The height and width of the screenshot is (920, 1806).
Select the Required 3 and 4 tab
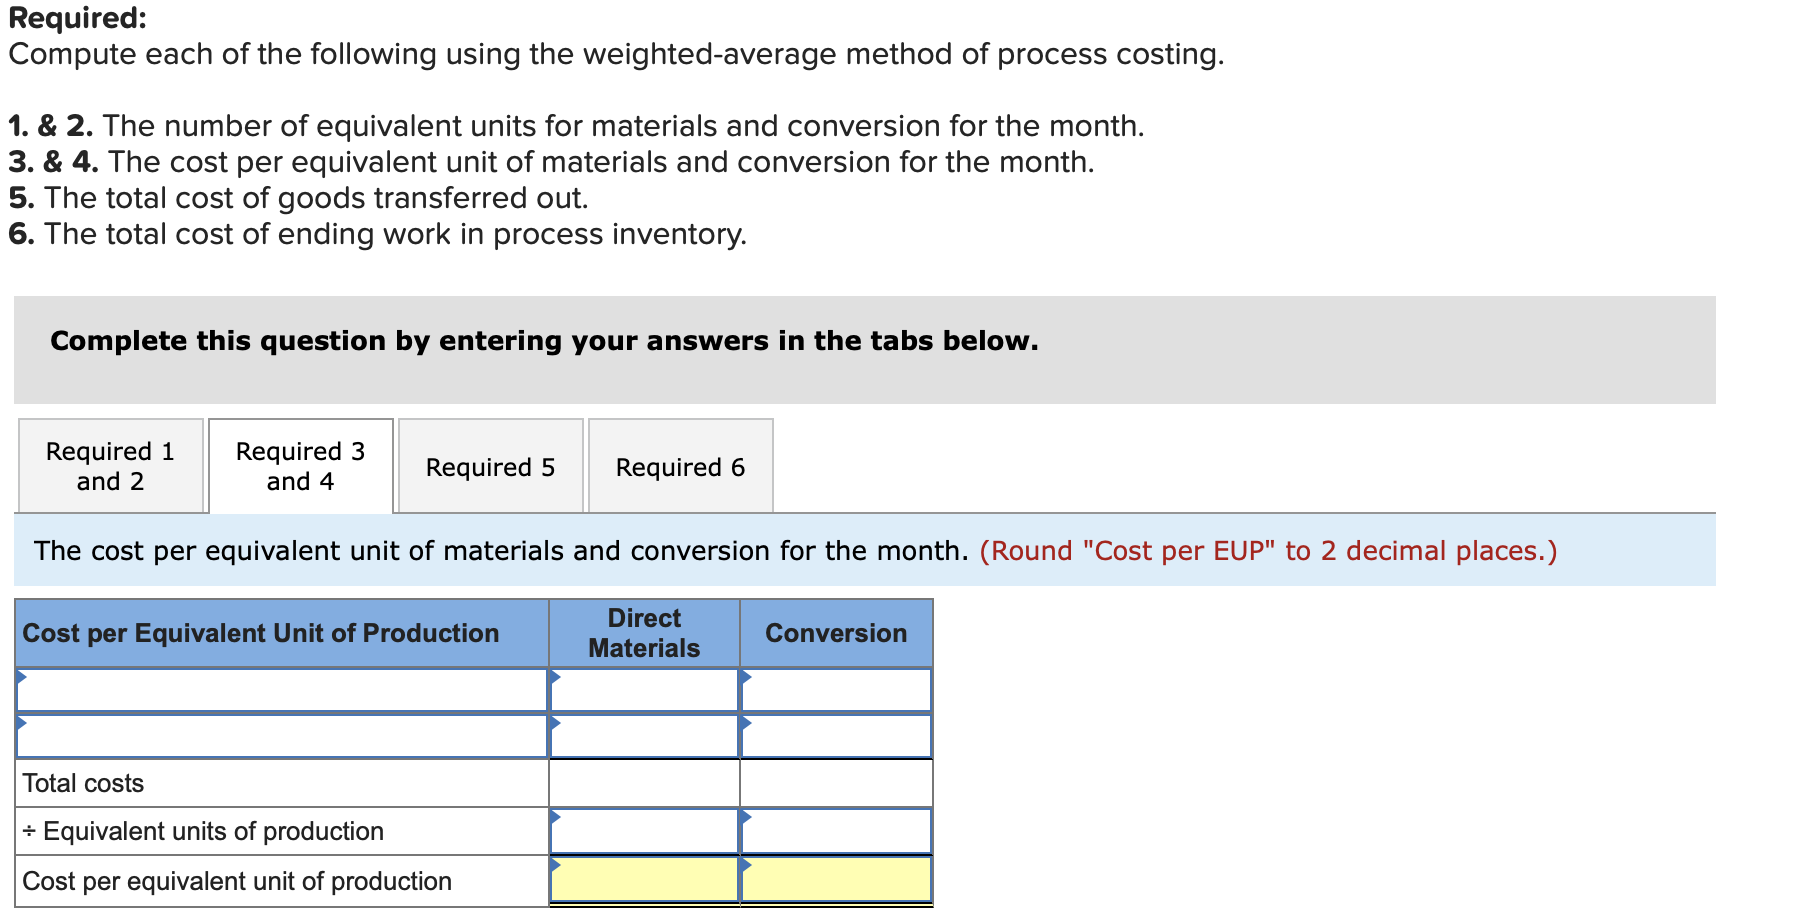pyautogui.click(x=300, y=466)
